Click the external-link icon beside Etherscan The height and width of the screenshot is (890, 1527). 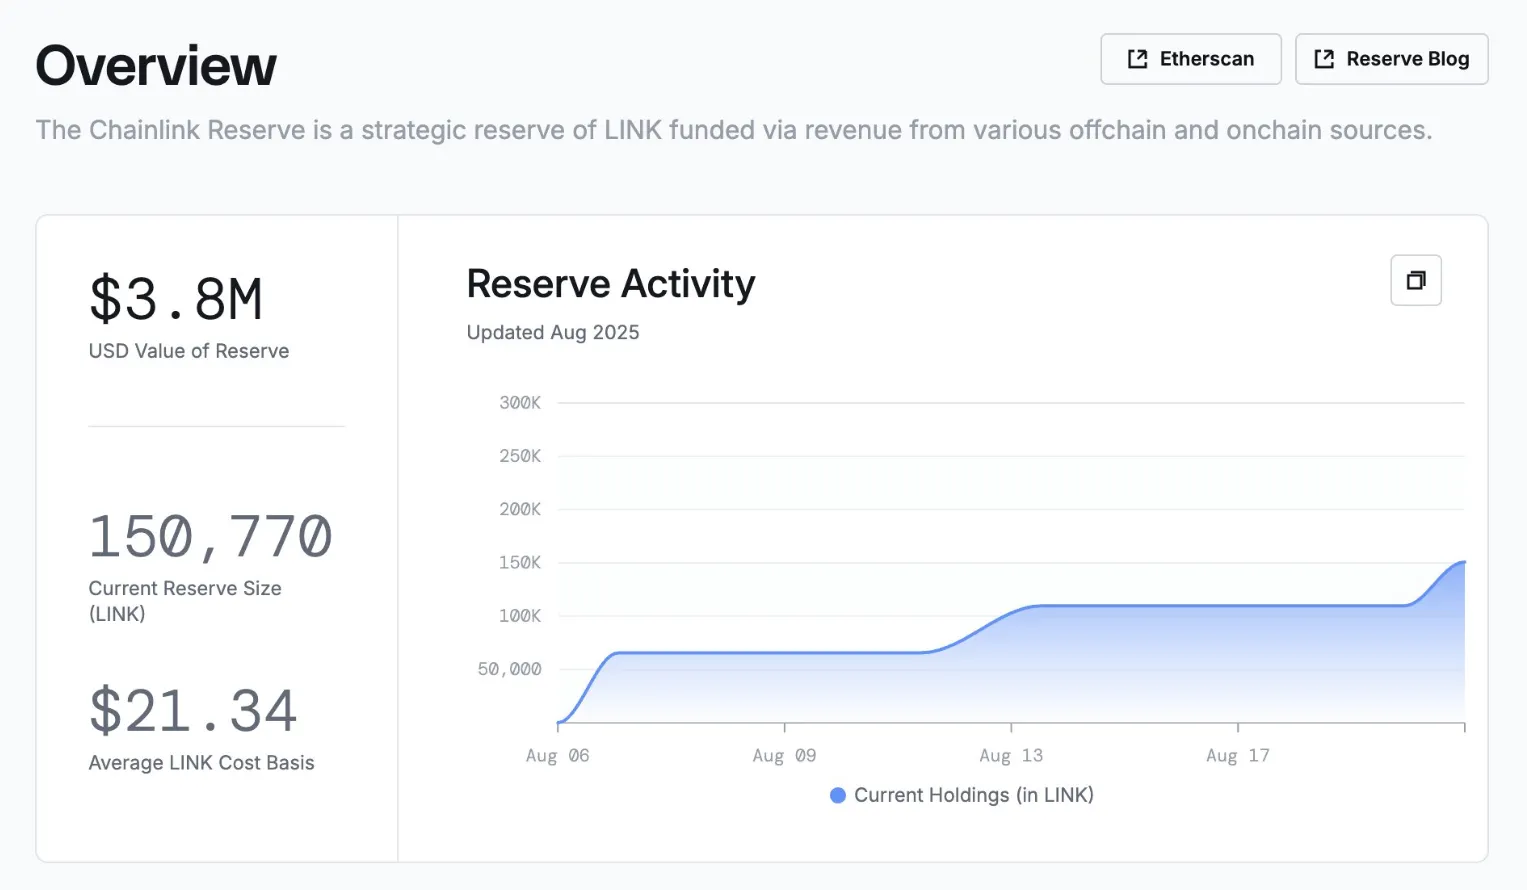1137,59
